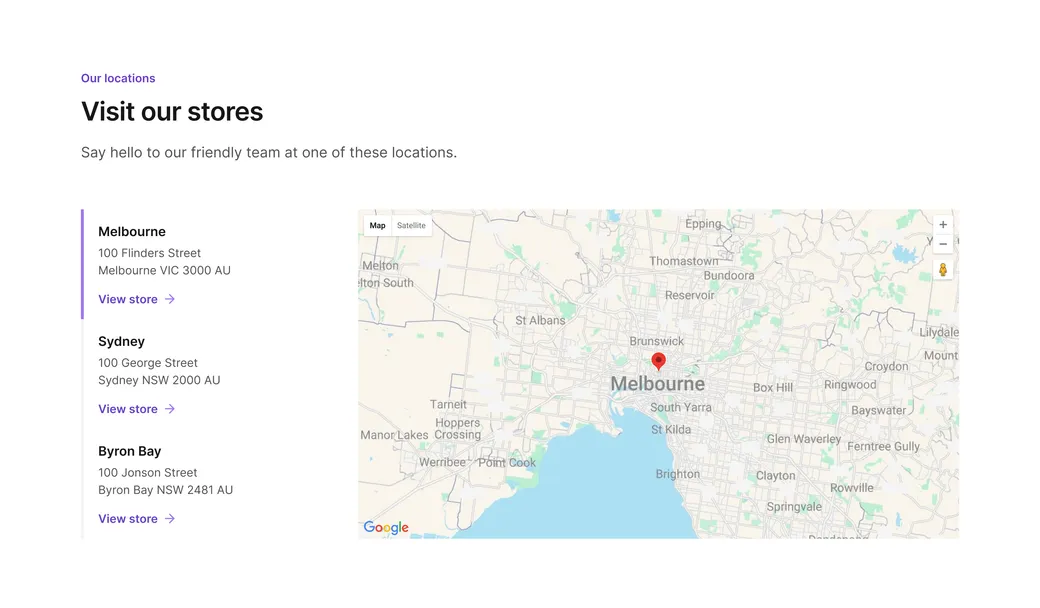Click the Google logo on the map
The image size is (1040, 608).
(386, 527)
